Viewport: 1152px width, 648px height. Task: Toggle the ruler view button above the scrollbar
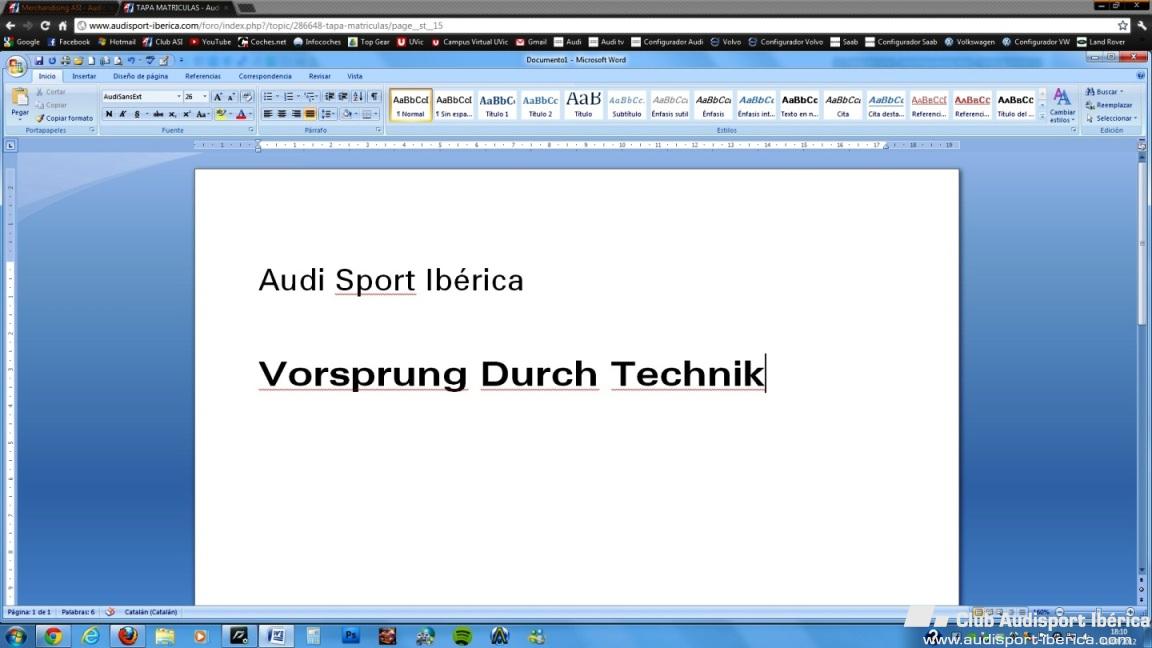click(x=1142, y=145)
